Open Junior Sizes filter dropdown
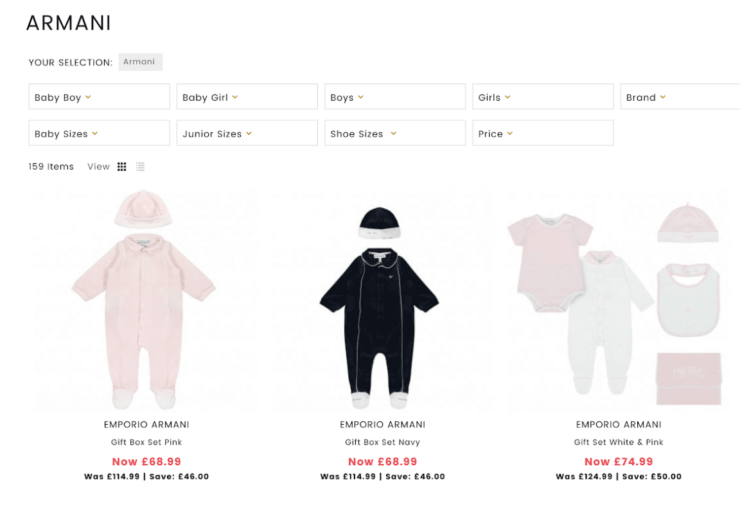The image size is (740, 514). 247,134
